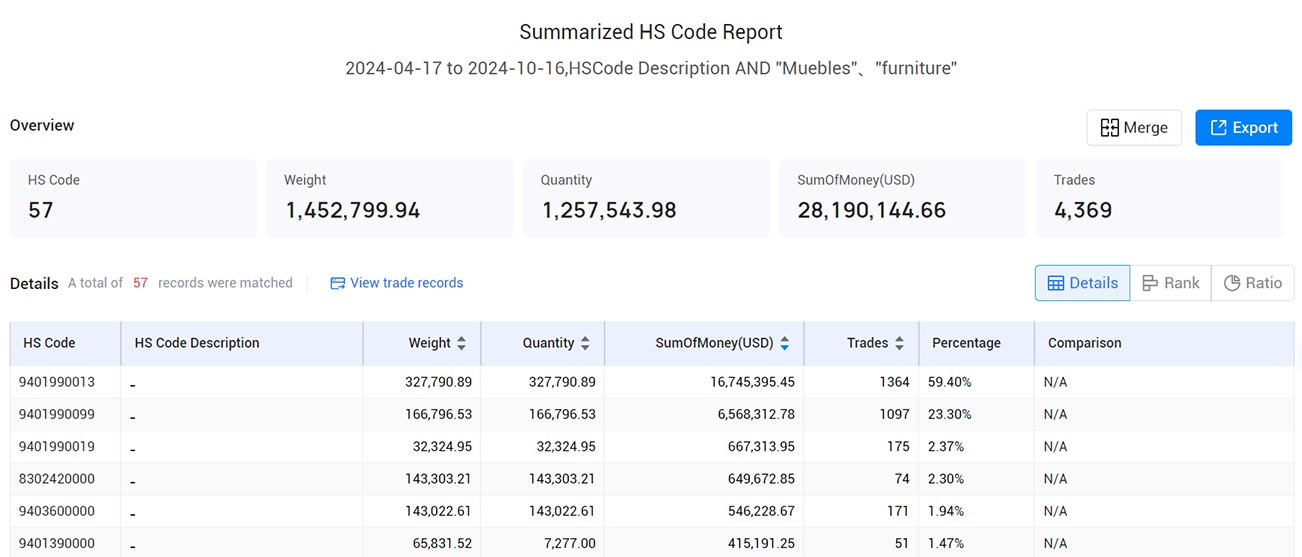1302x557 pixels.
Task: Click the HS Code column header
Action: click(65, 343)
